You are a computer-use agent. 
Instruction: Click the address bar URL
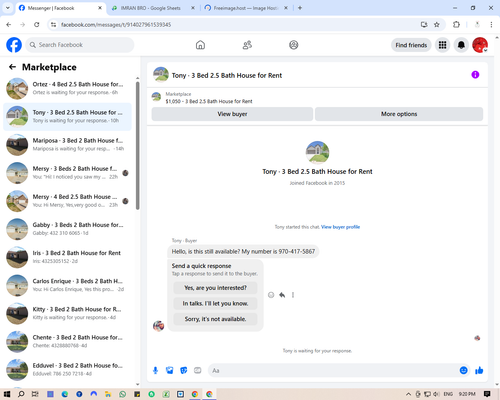point(116,25)
